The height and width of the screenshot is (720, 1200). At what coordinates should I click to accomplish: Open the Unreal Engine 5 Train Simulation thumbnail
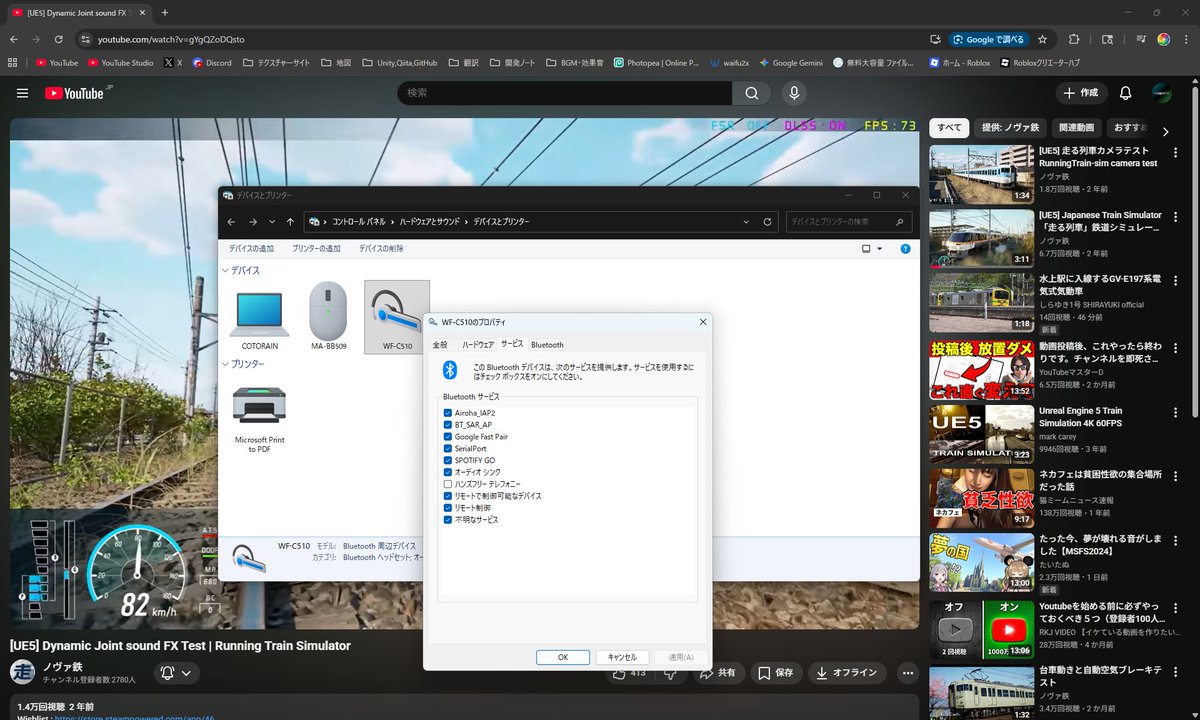coord(981,433)
